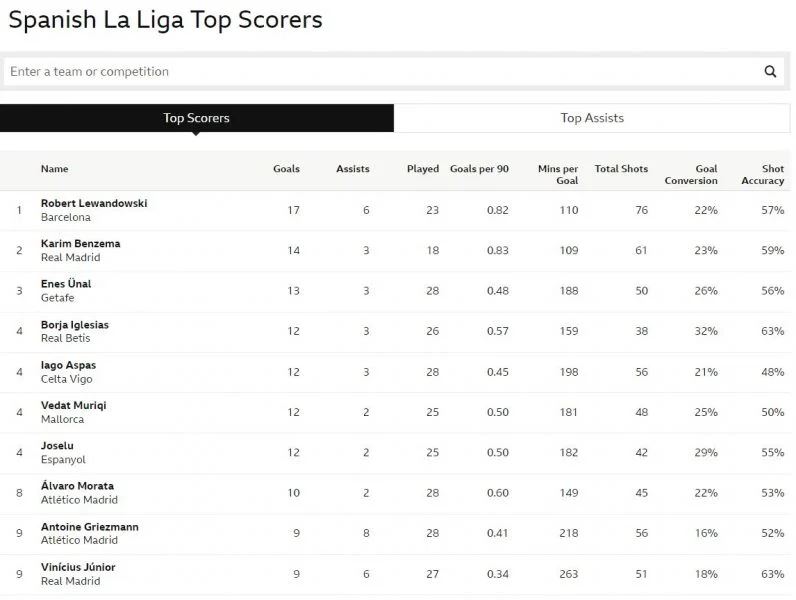
Task: Click the Name column header
Action: [54, 169]
